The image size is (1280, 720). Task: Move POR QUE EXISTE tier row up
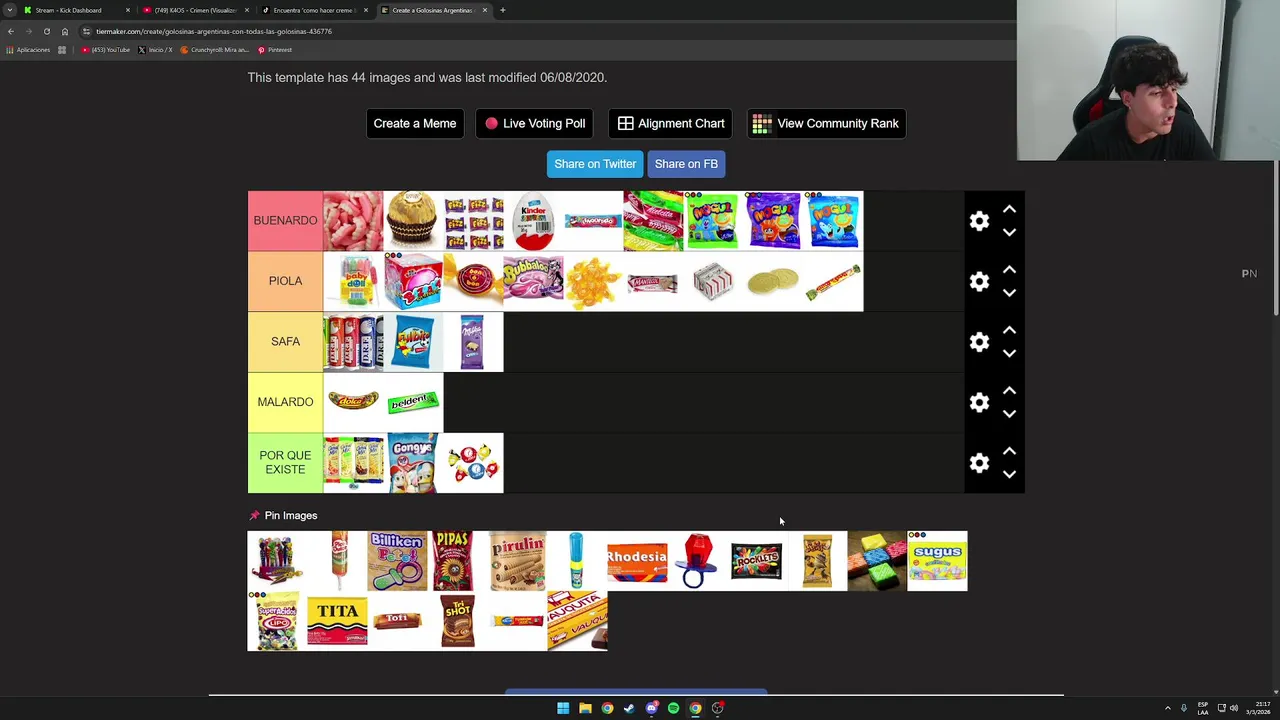(x=1009, y=451)
